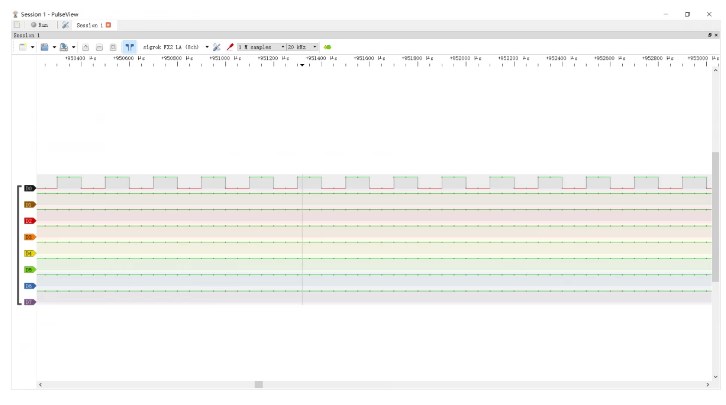
Task: Select the D2 channel label
Action: click(x=30, y=221)
